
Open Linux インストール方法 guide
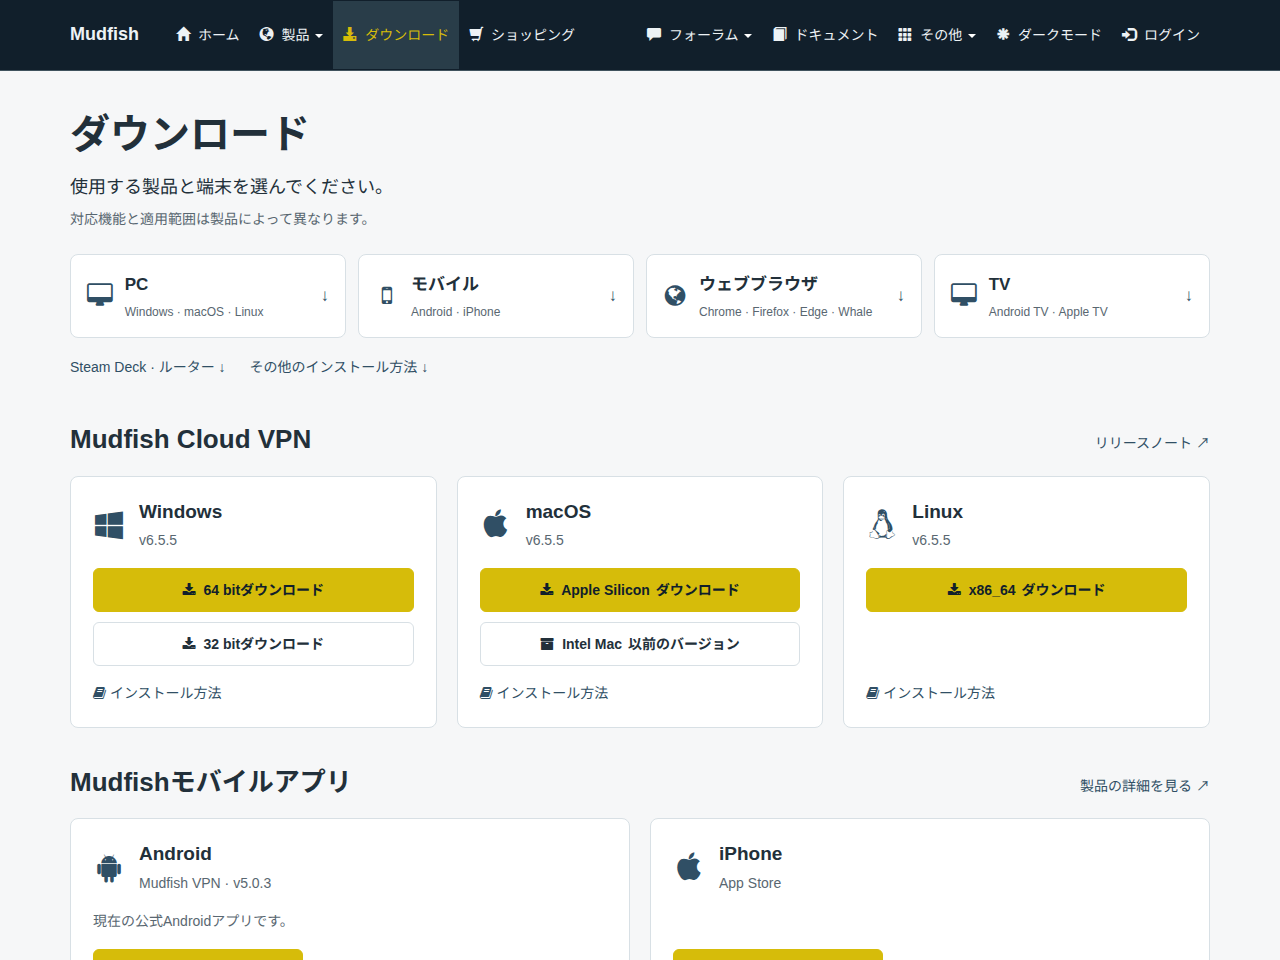[x=931, y=693]
